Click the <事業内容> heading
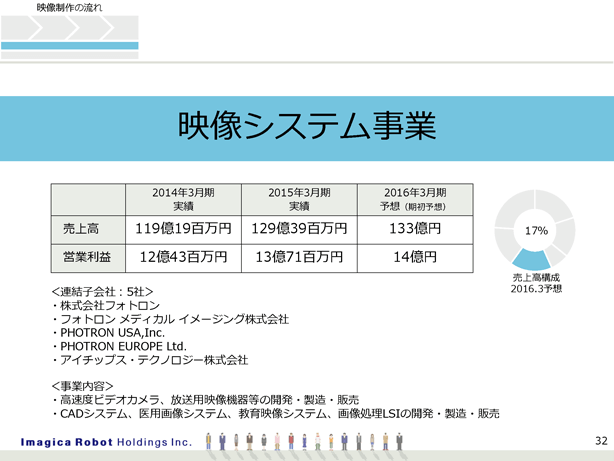 point(83,386)
